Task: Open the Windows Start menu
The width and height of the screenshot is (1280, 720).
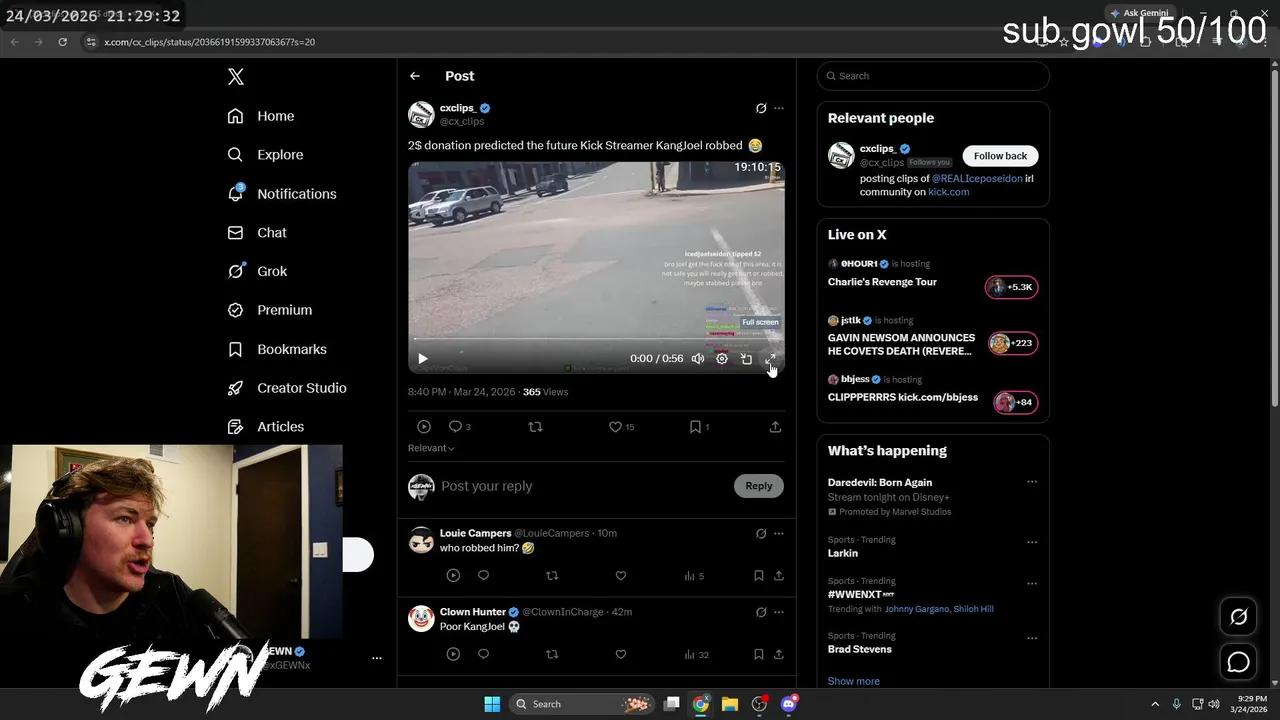Action: click(x=492, y=704)
